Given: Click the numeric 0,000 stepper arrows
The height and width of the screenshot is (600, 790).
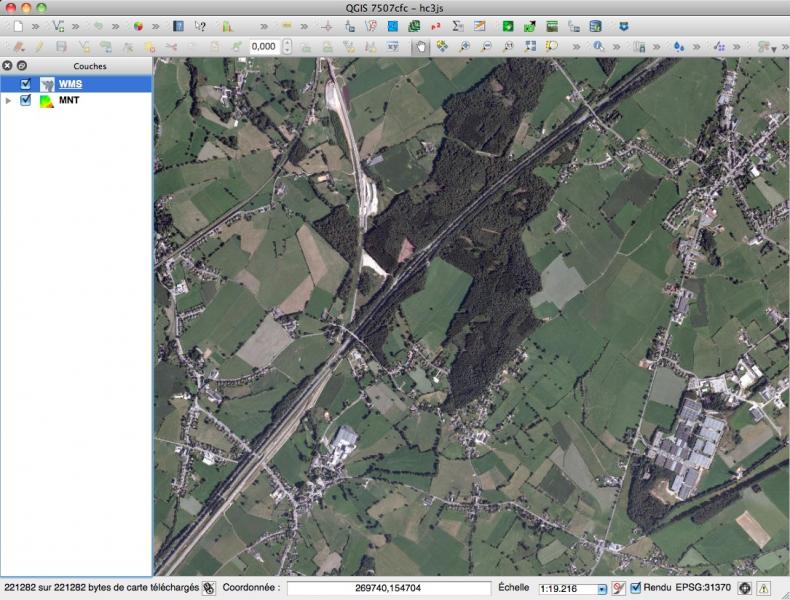Looking at the screenshot, I should 287,46.
